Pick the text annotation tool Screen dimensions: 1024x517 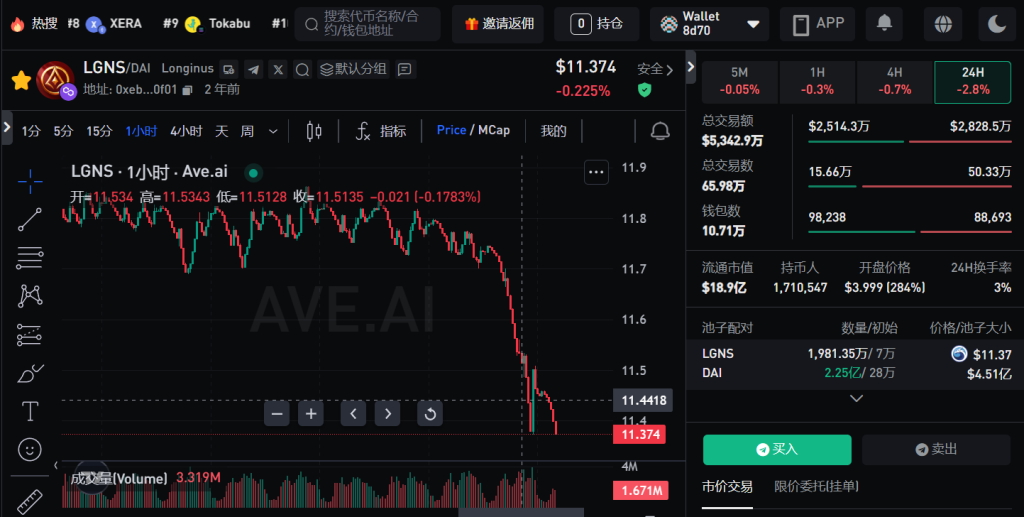(x=30, y=411)
